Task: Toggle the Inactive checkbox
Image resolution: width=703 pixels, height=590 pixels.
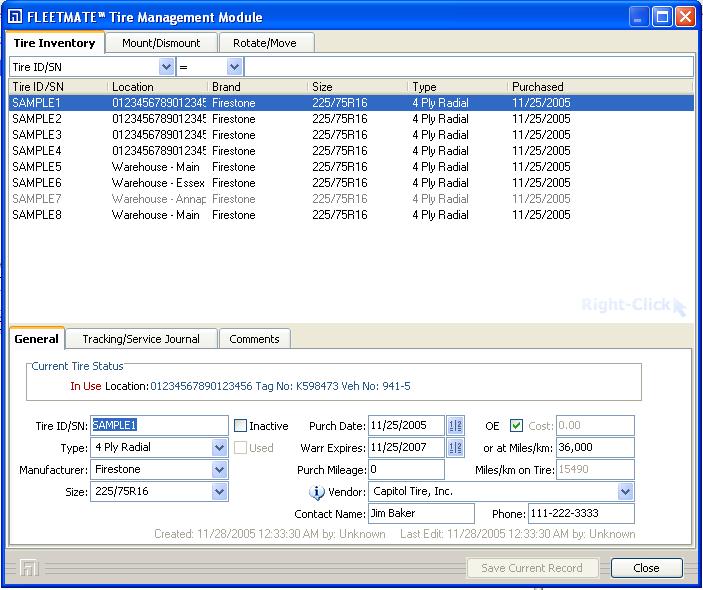Action: [x=240, y=425]
